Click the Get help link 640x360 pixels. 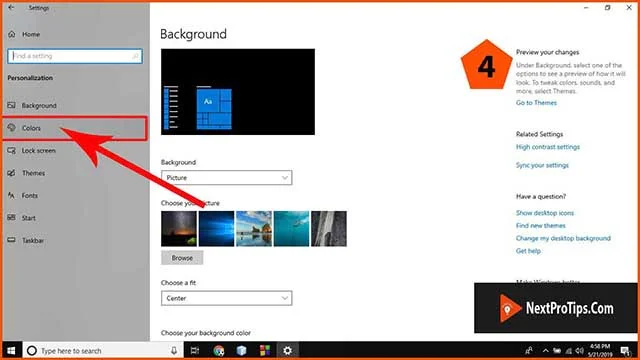tap(528, 251)
